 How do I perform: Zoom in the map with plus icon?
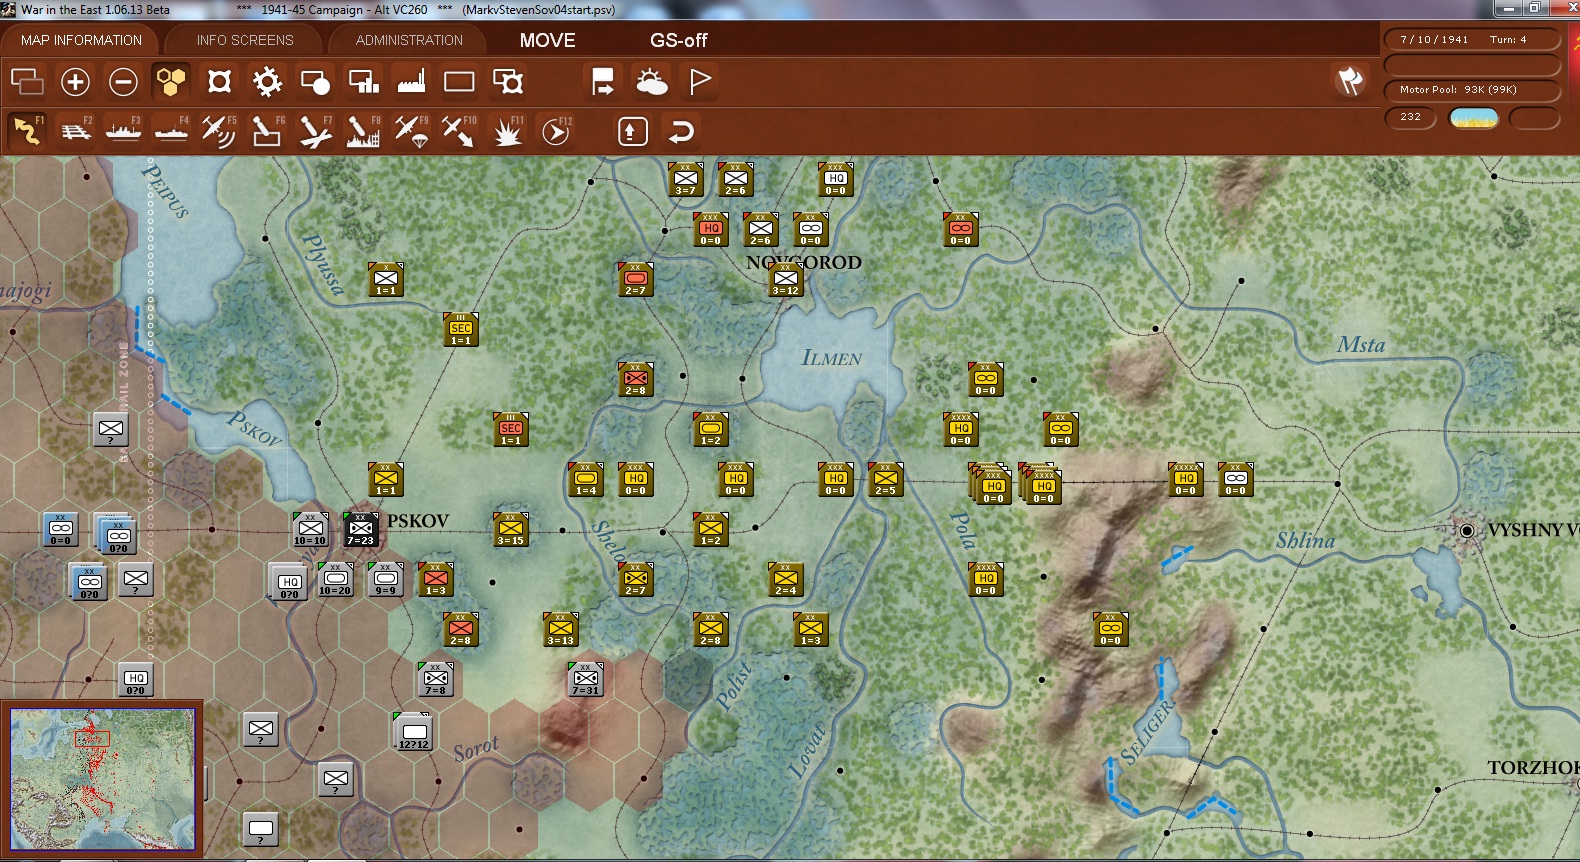pos(75,81)
